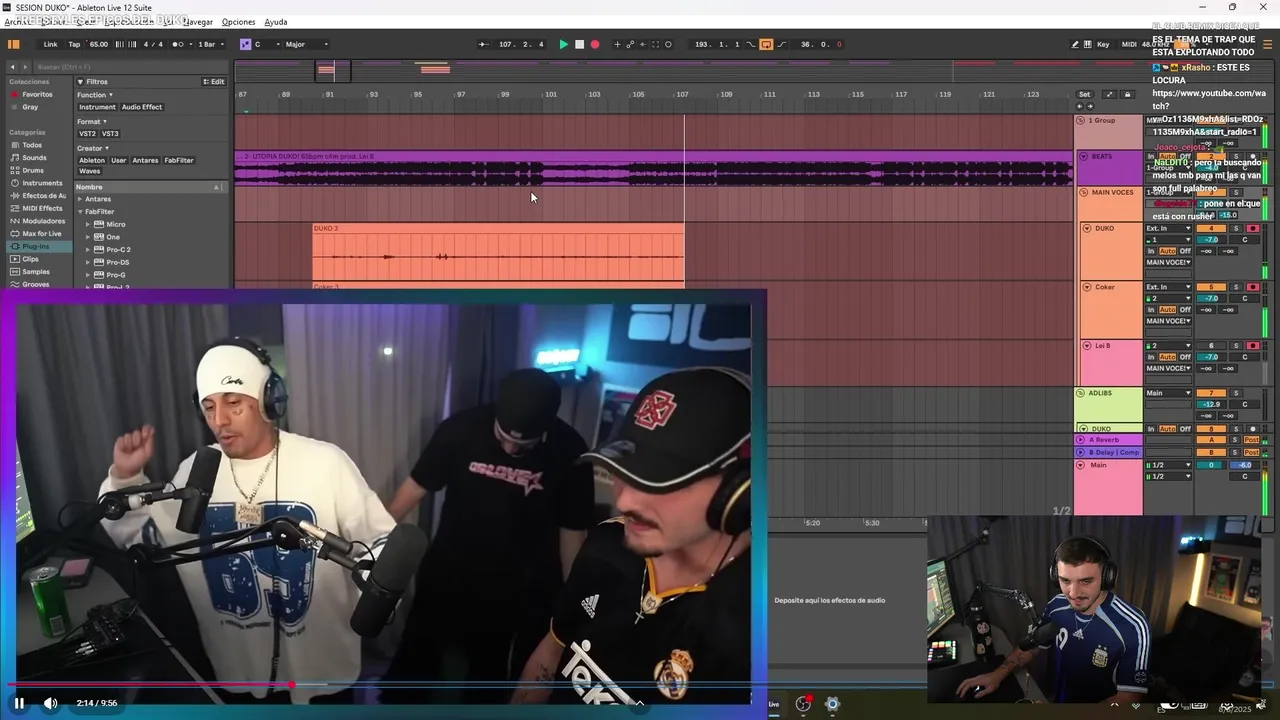Screen dimensions: 1280x720
Task: Click the Re-enable Automation arrow icon
Action: click(642, 44)
